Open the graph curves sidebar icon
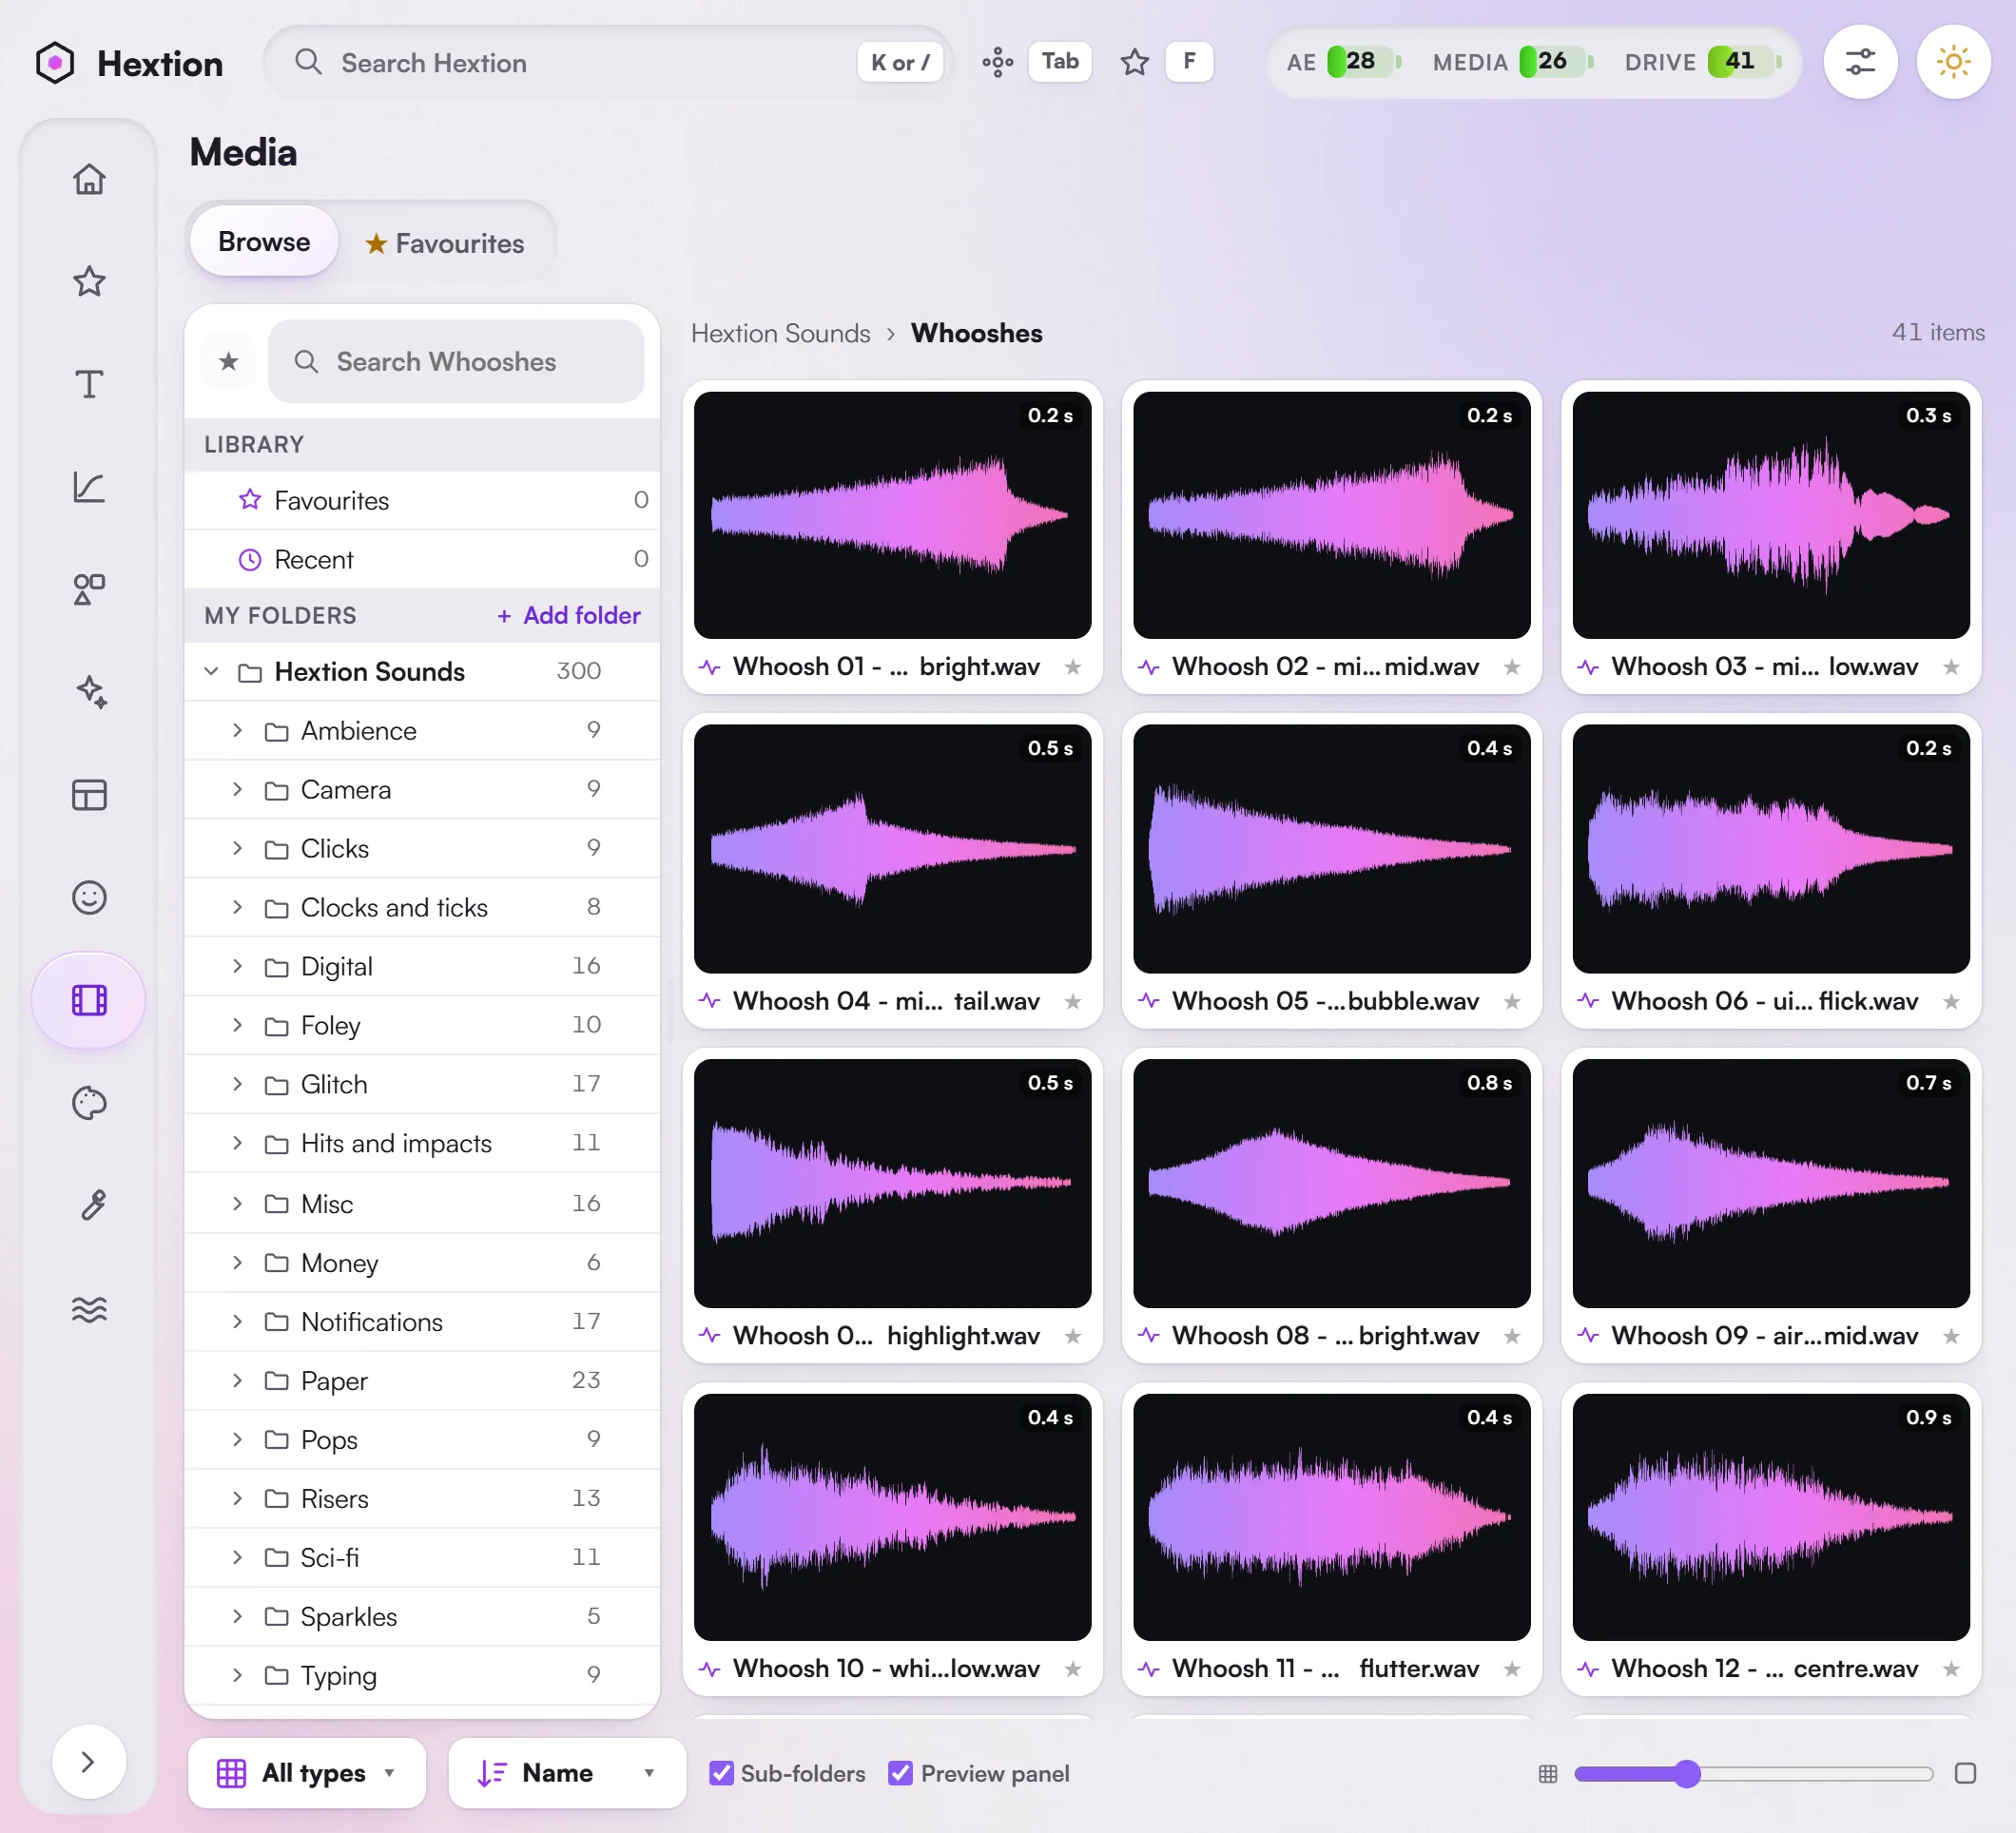This screenshot has height=1833, width=2016. pos(89,487)
